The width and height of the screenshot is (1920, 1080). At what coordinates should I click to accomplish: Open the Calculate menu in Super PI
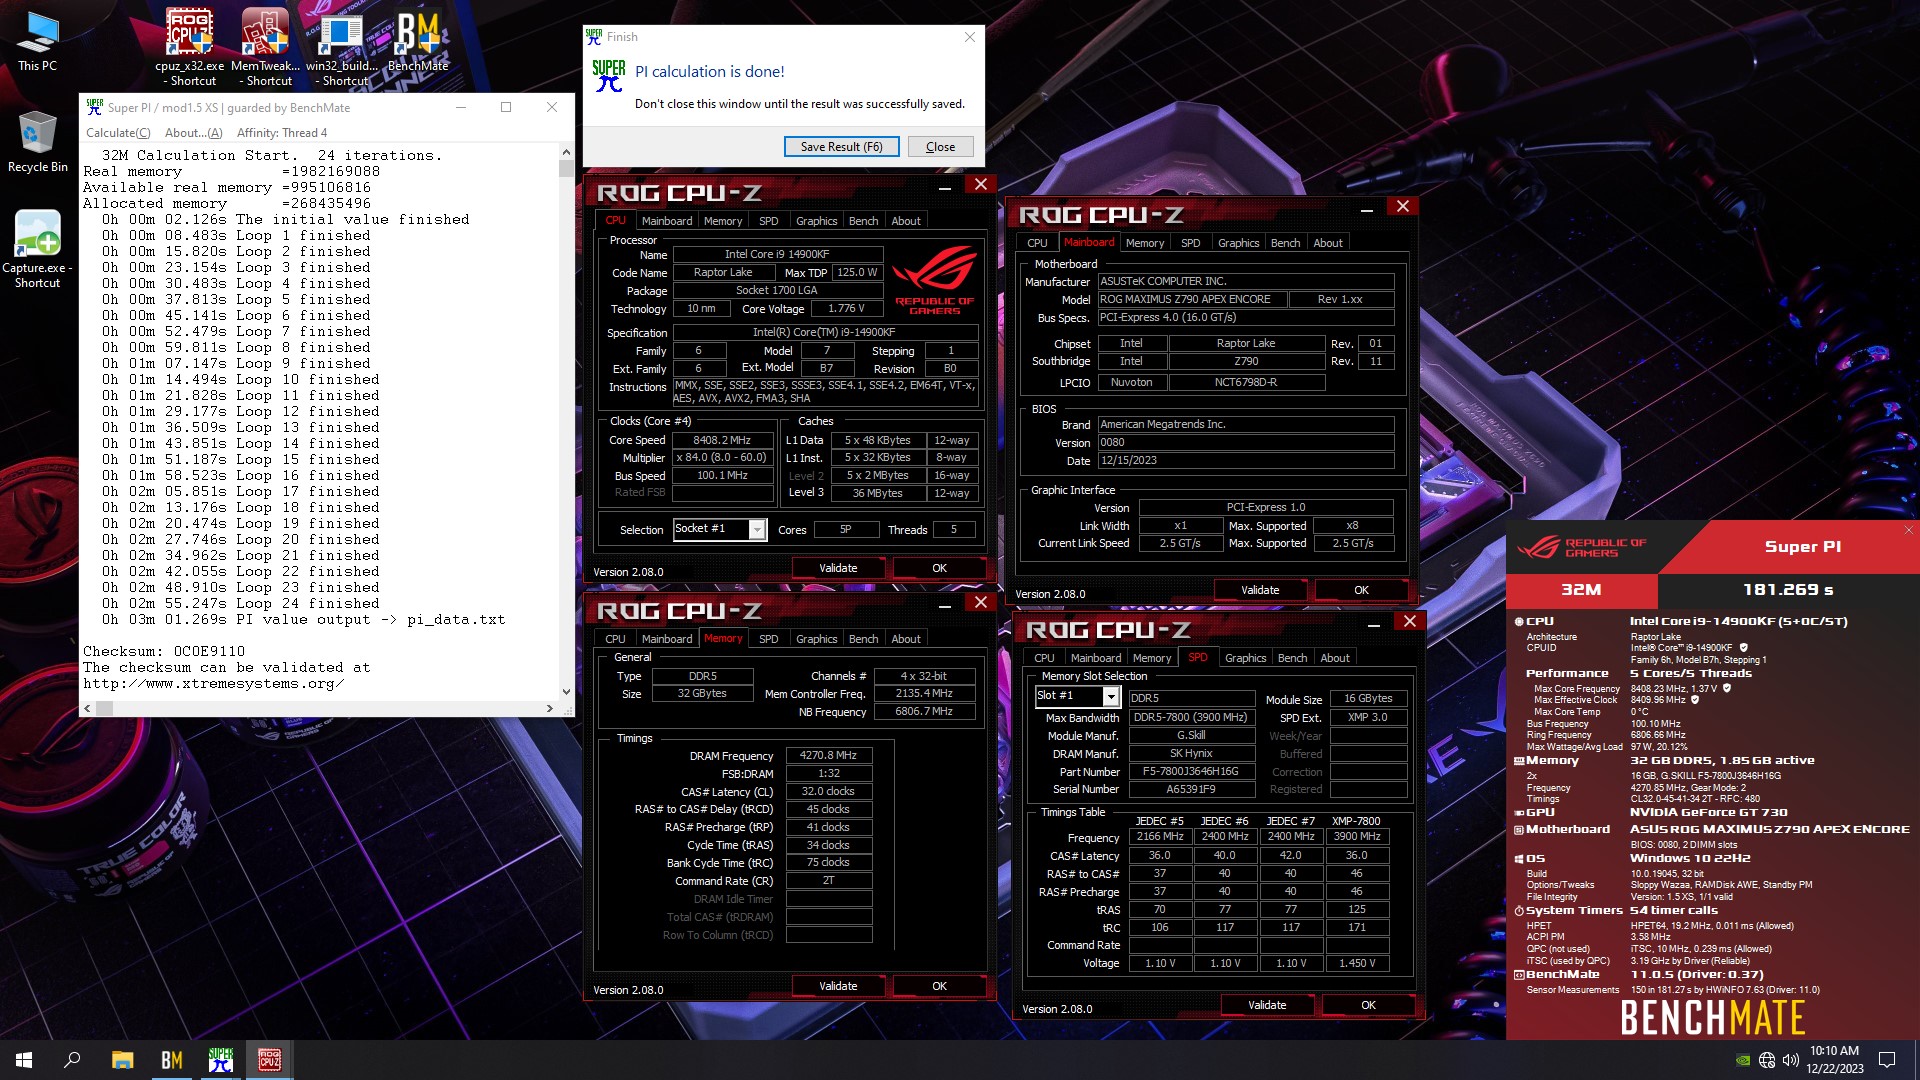[x=118, y=133]
